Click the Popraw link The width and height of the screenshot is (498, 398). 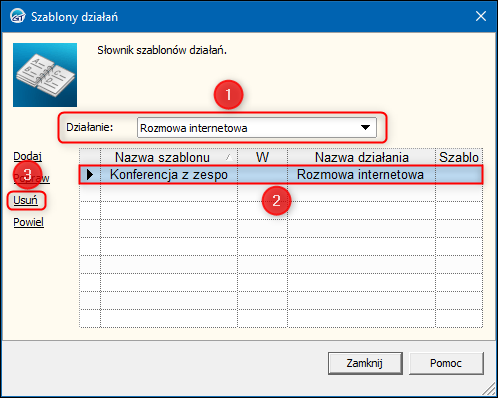31,178
